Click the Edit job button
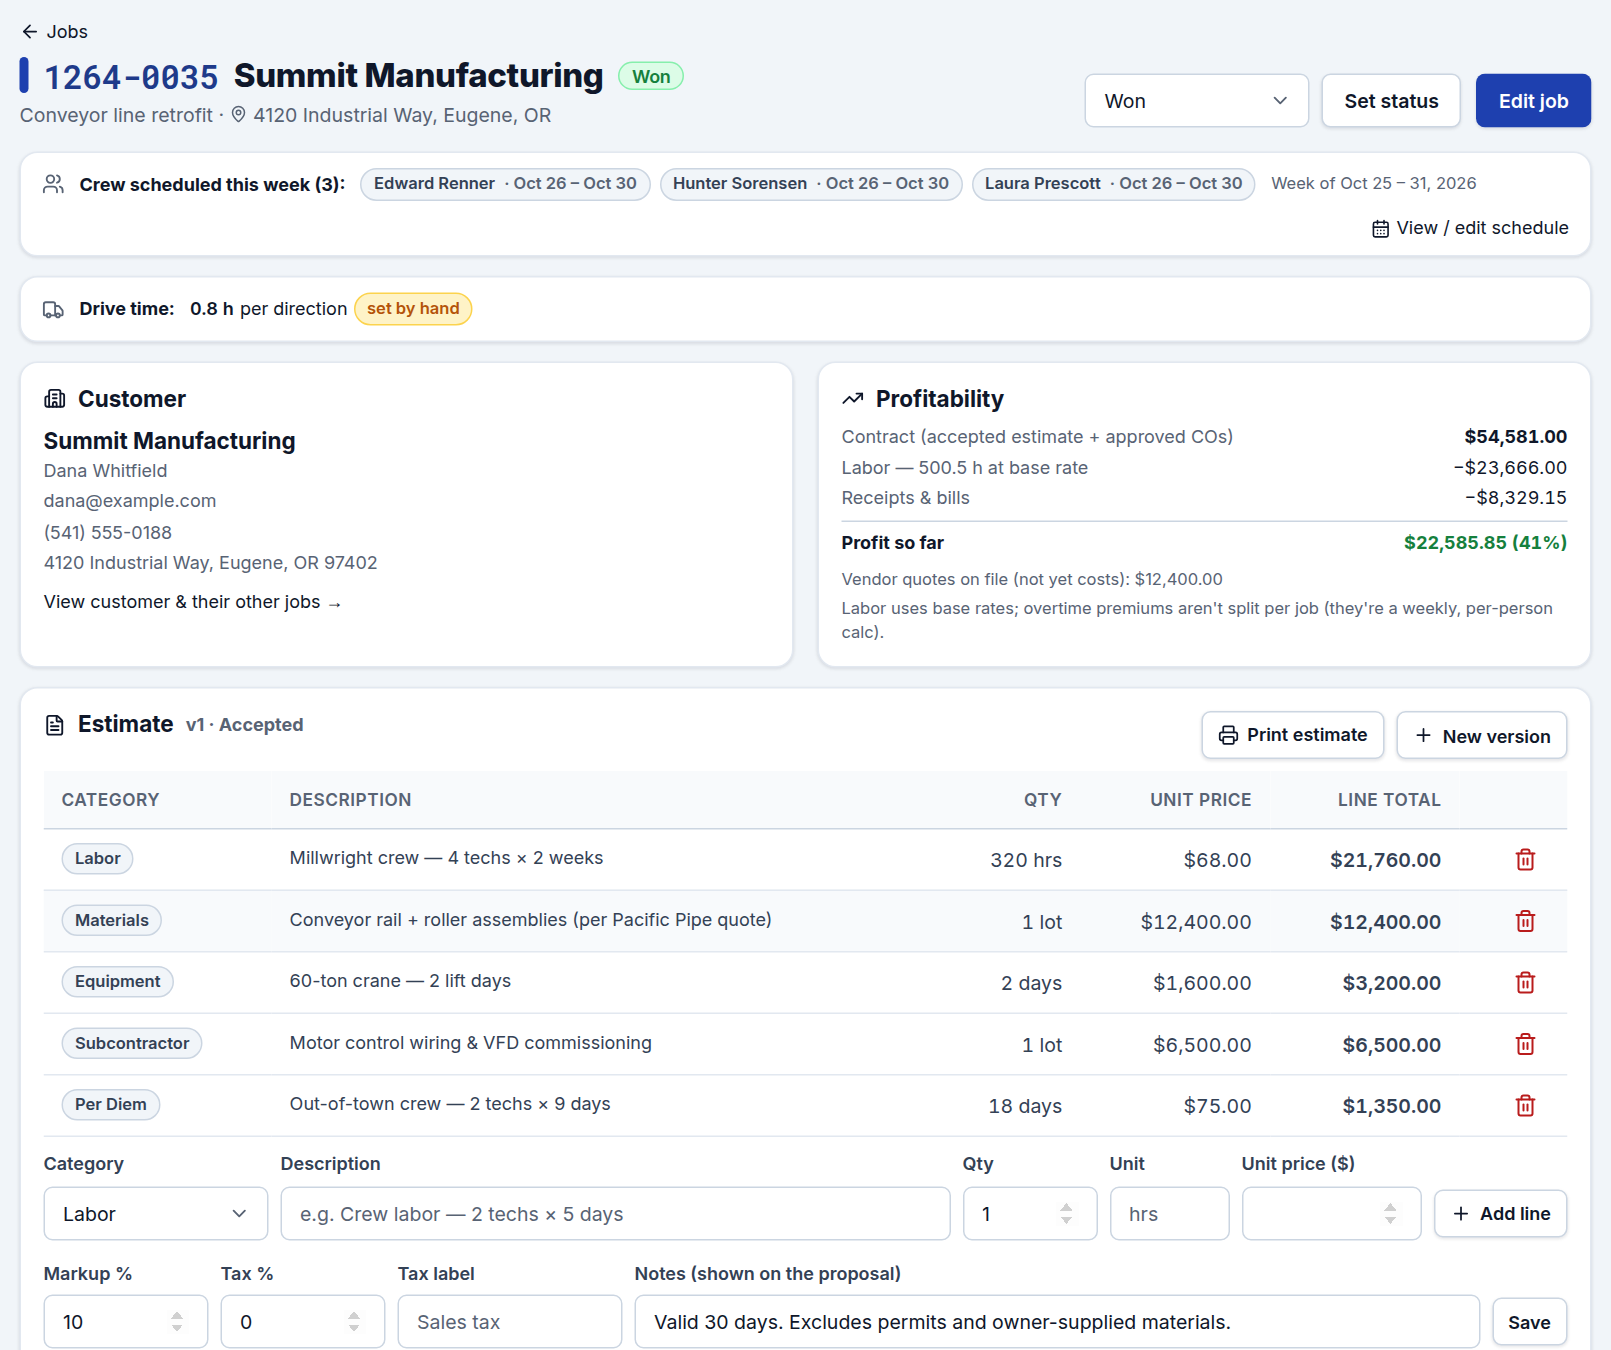The image size is (1611, 1350). (x=1533, y=101)
